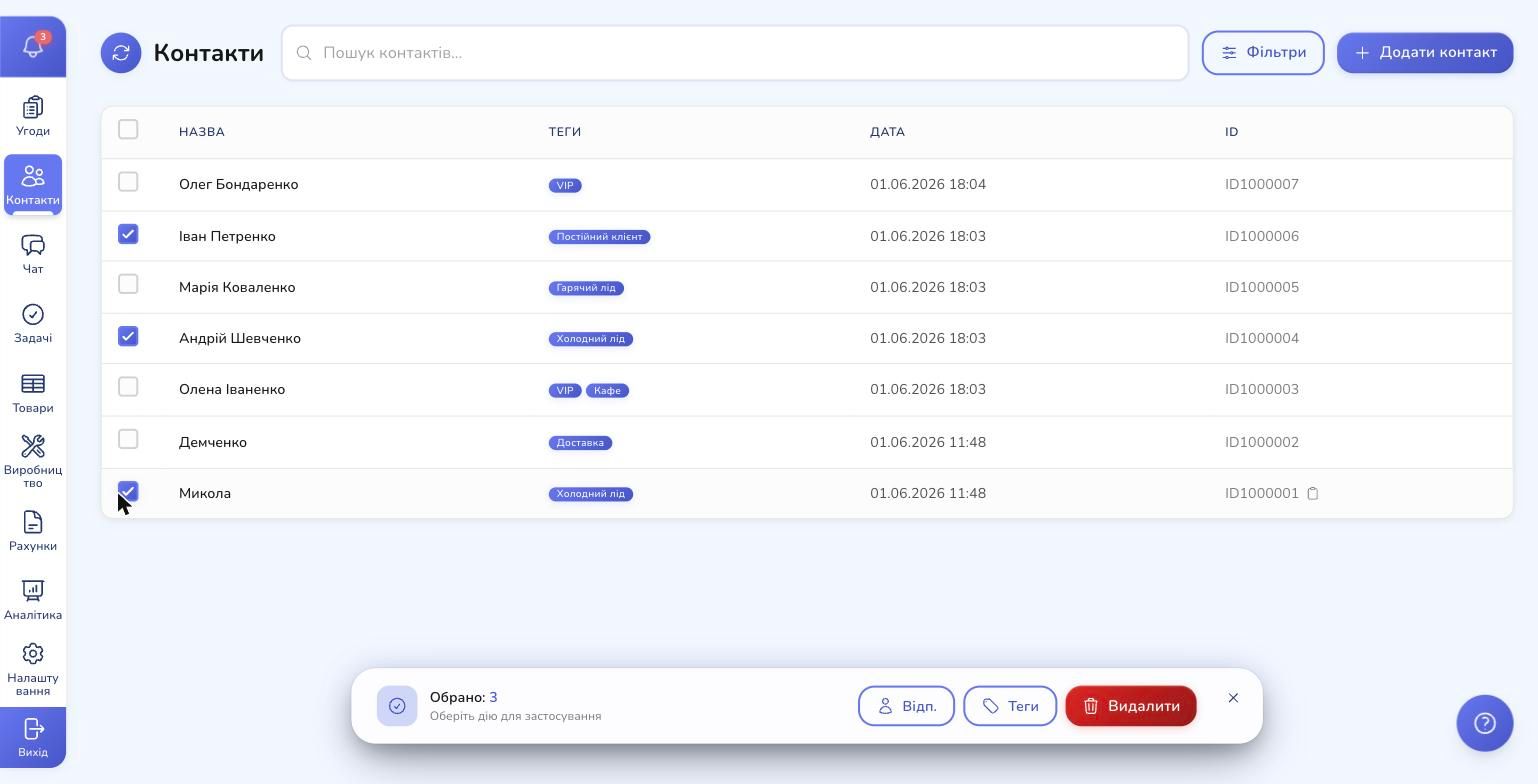Sort by the НАЗВА column header
Image resolution: width=1538 pixels, height=784 pixels.
point(202,132)
